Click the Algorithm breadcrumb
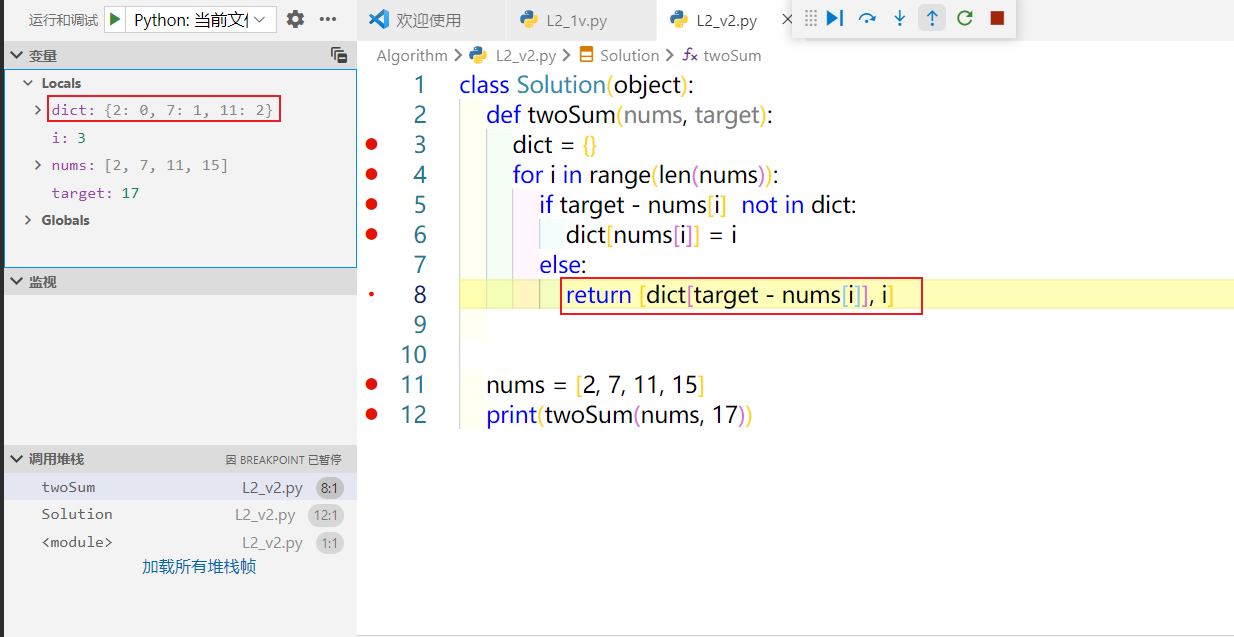Image resolution: width=1234 pixels, height=637 pixels. pos(412,56)
